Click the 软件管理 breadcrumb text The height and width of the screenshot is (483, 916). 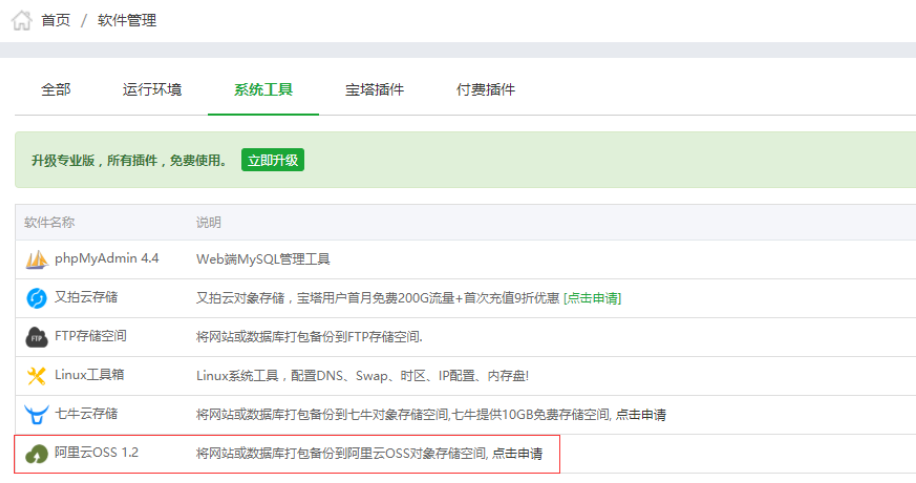127,20
